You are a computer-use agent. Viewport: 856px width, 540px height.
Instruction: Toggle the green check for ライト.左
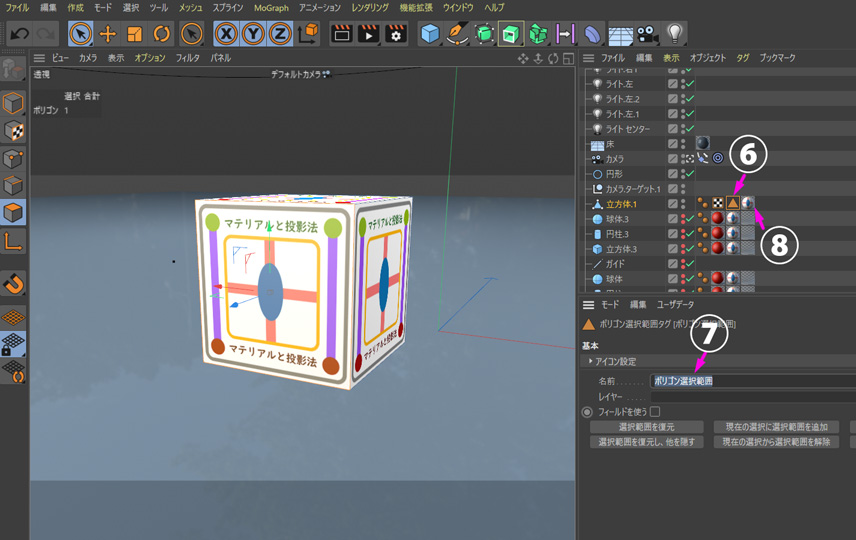click(690, 84)
